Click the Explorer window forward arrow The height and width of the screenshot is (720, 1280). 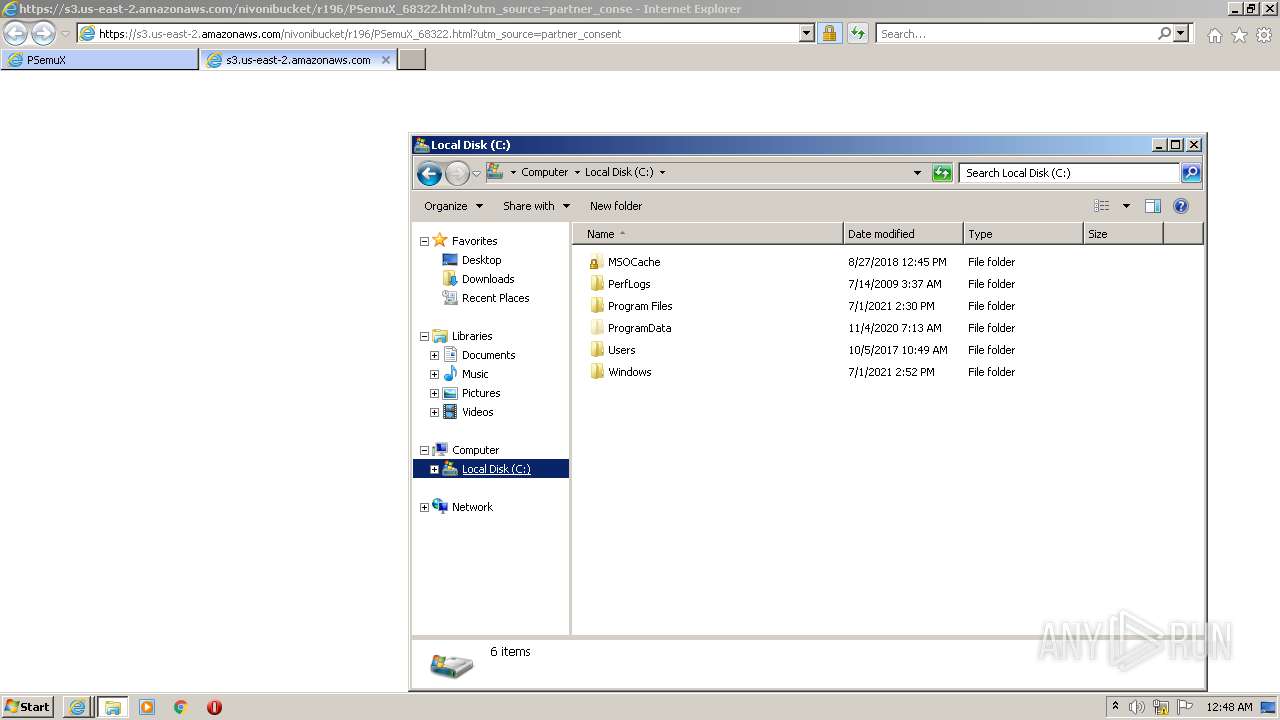point(457,173)
